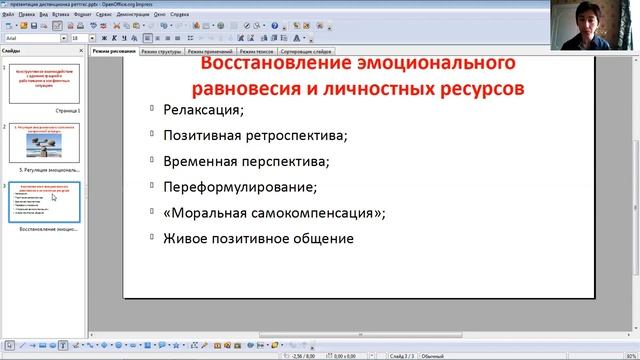Toggle Align Right paragraph button
Viewport: 640px width, 360px height.
[x=167, y=38]
